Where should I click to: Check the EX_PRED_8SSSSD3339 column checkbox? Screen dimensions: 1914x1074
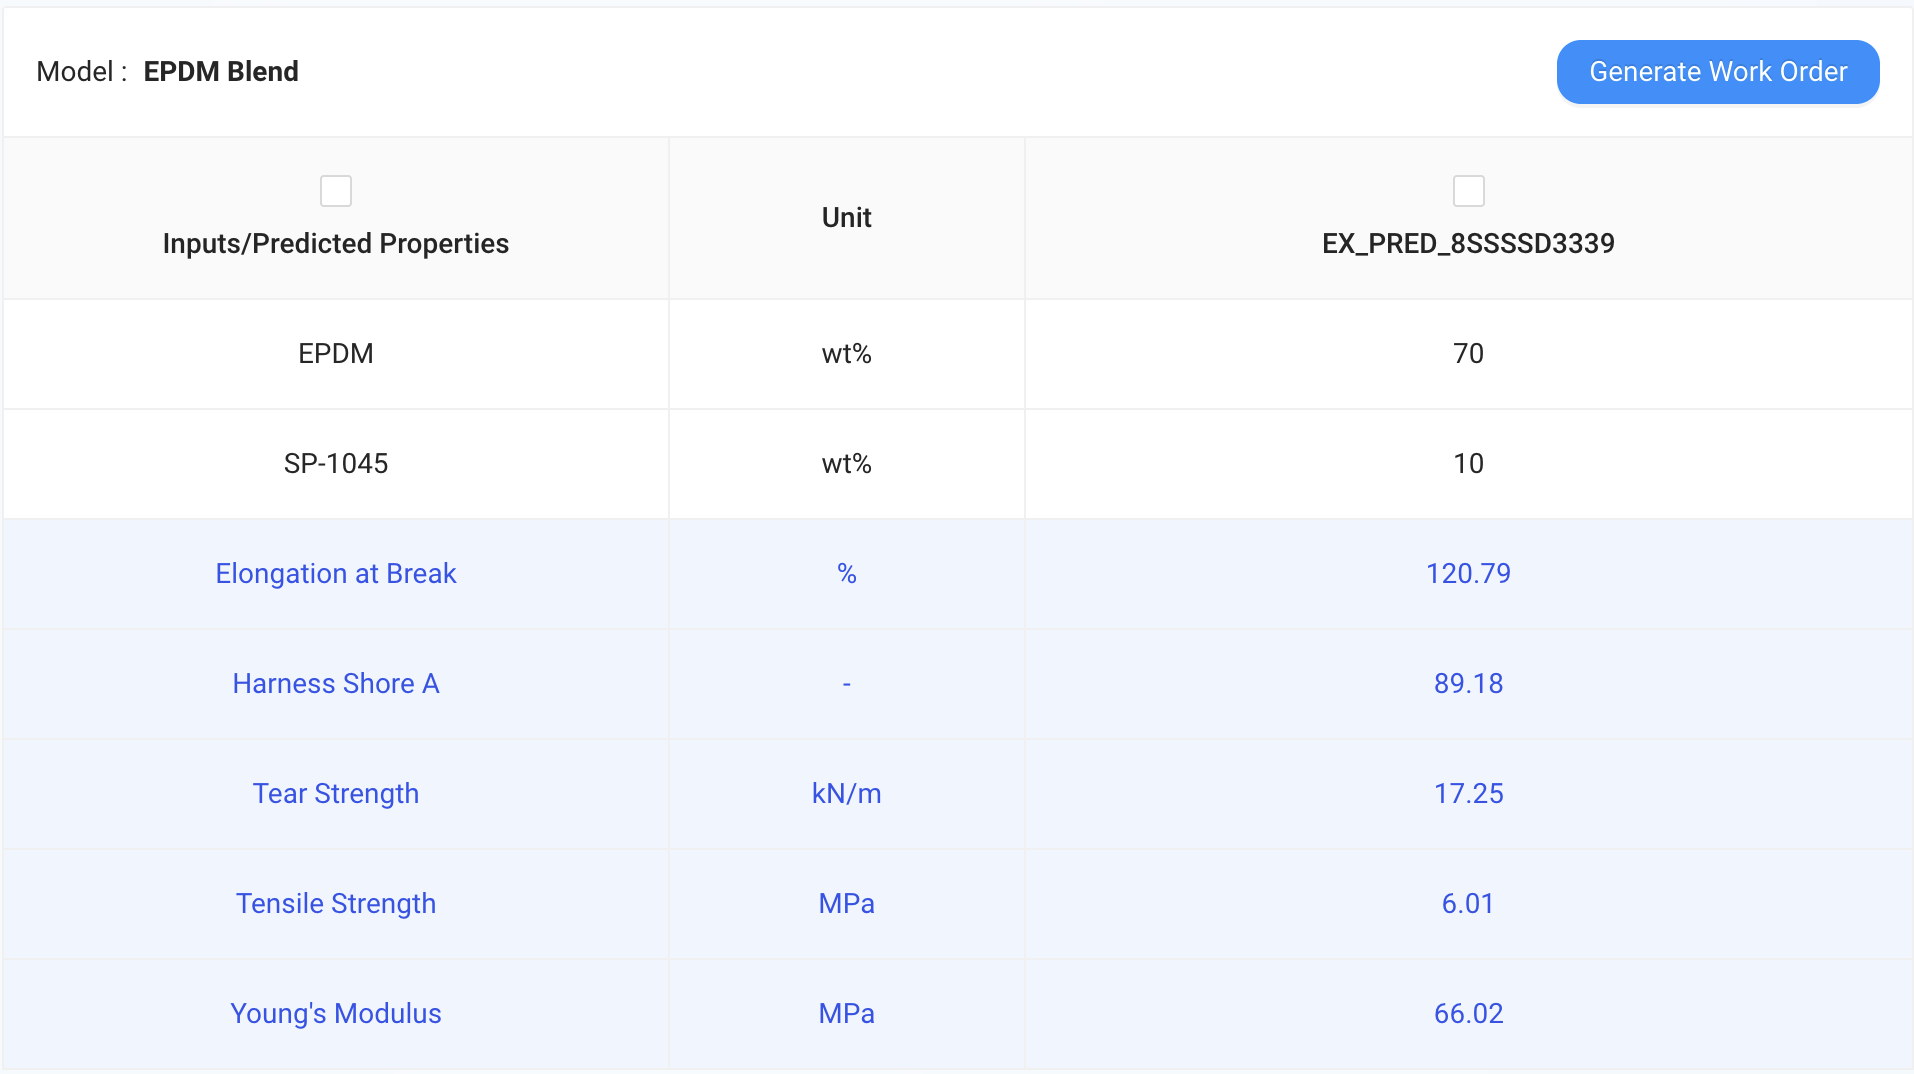pos(1468,191)
